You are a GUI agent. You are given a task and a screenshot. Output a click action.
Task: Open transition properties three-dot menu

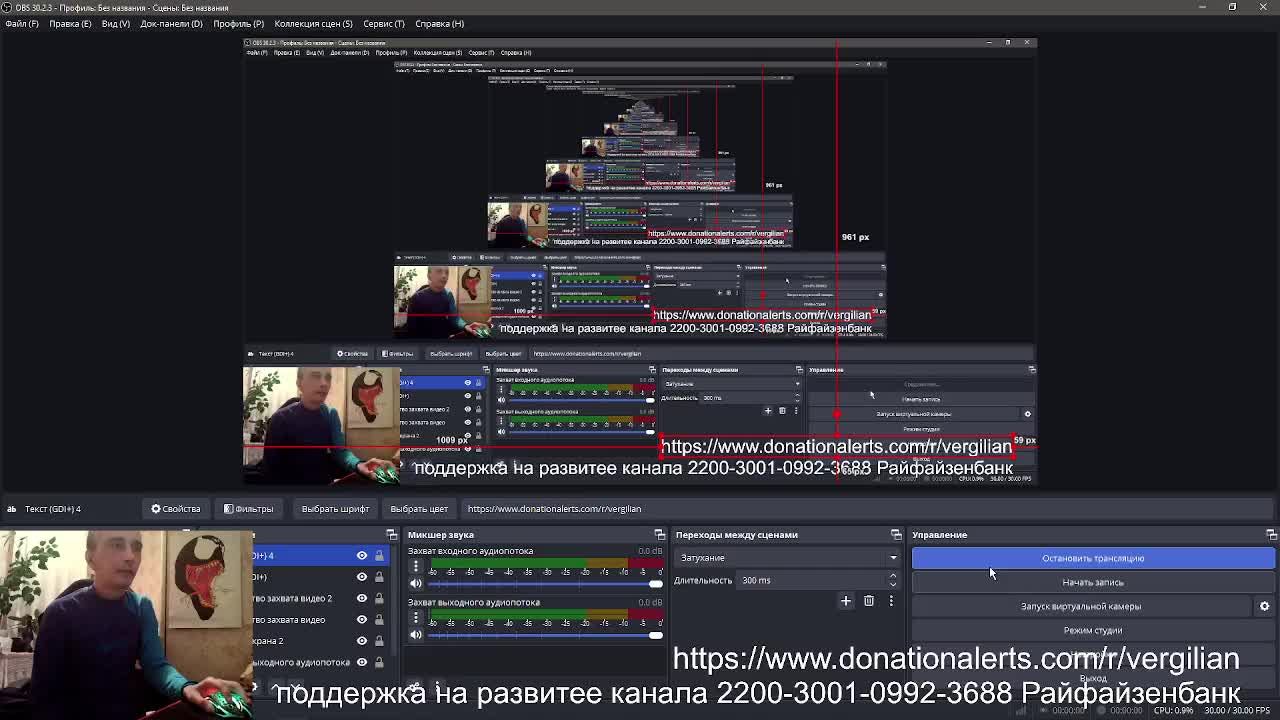click(891, 601)
